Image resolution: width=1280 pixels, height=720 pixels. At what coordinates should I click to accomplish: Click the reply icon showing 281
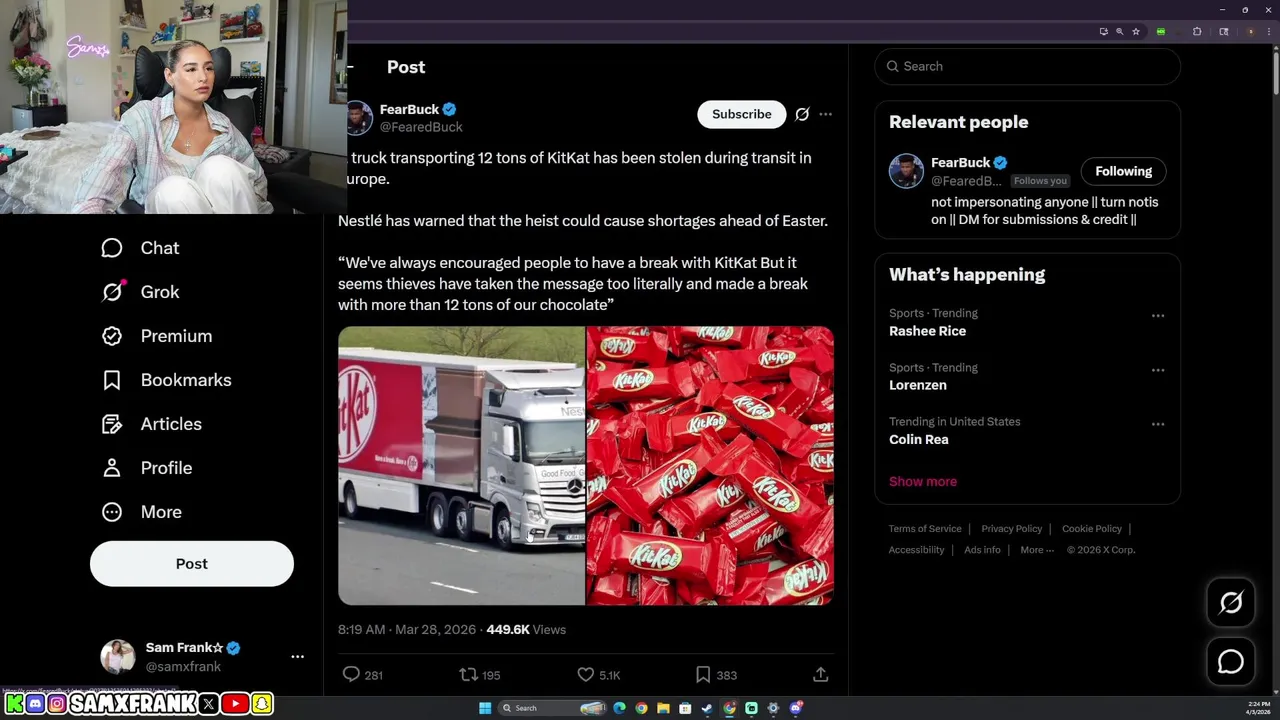click(x=351, y=675)
